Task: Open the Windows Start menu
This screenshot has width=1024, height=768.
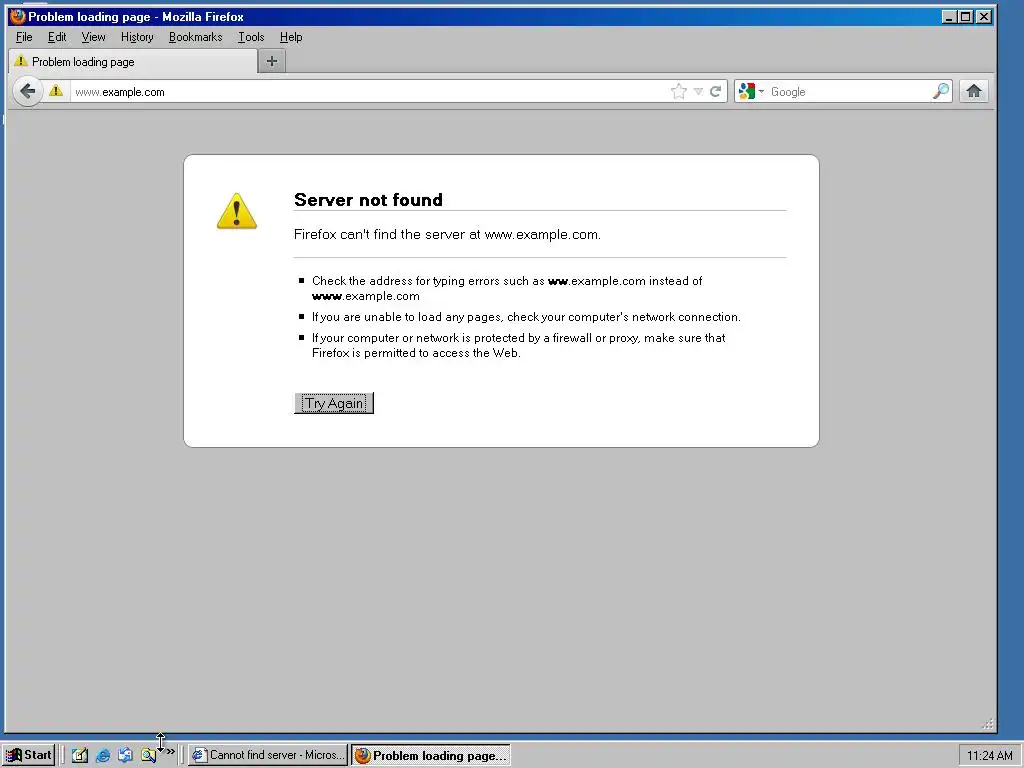Action: click(x=29, y=755)
